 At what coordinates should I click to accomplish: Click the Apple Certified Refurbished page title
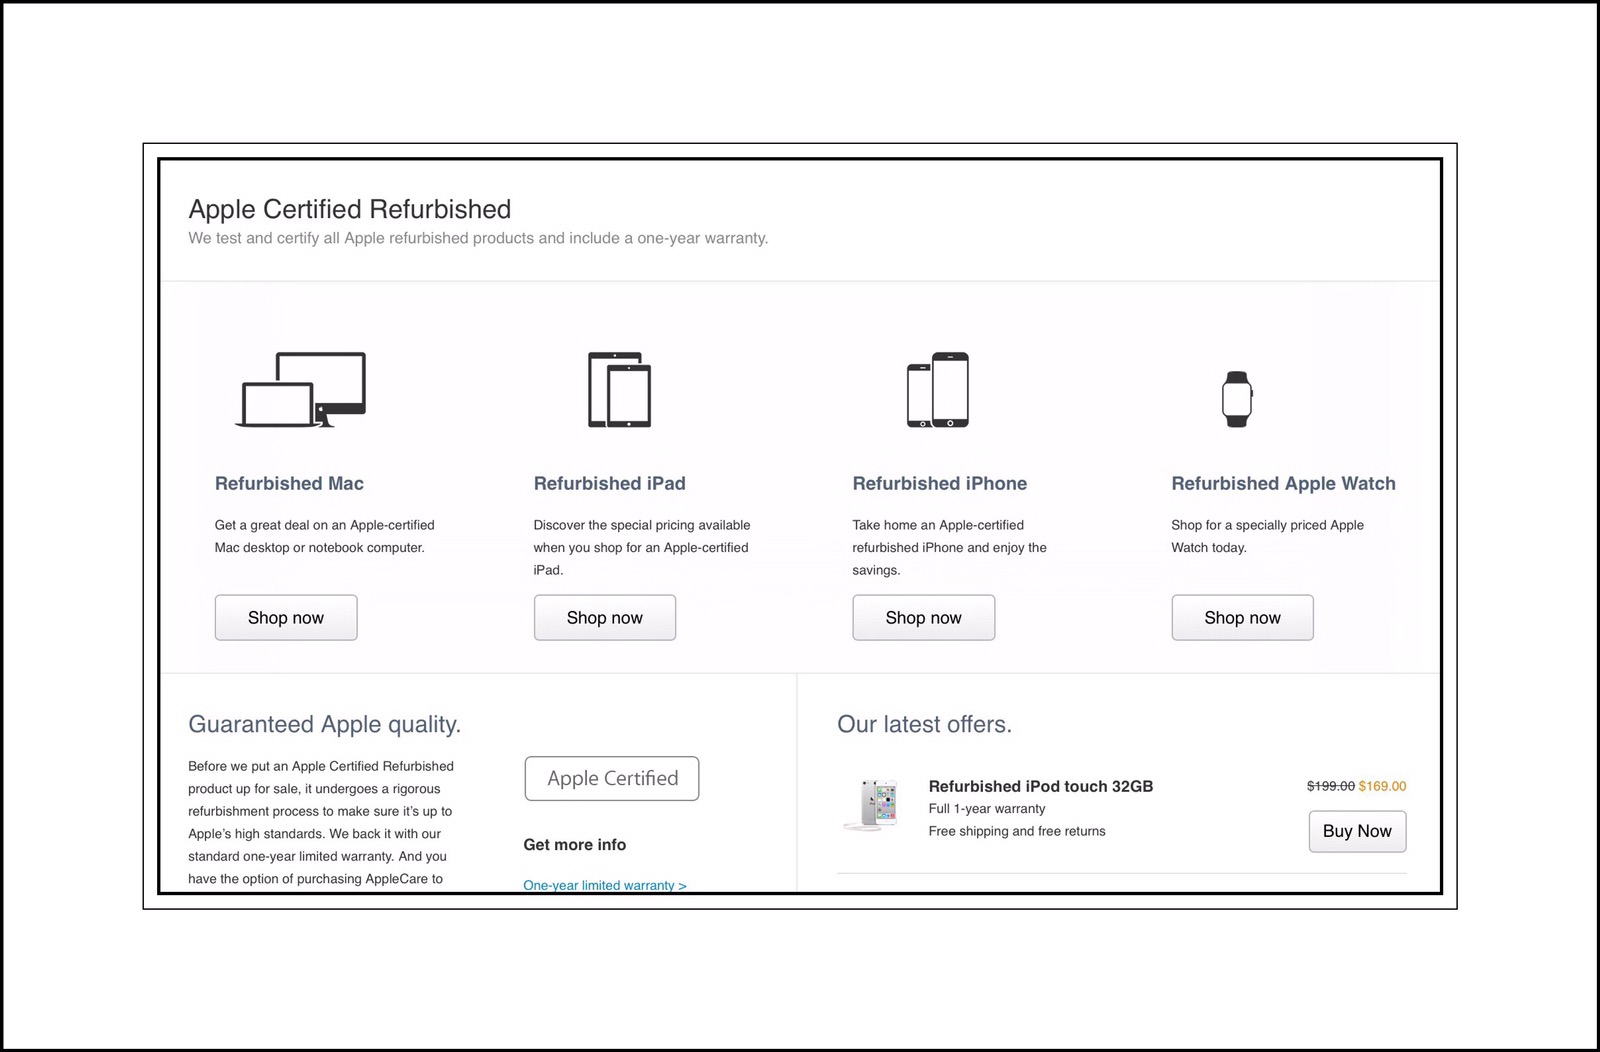349,209
